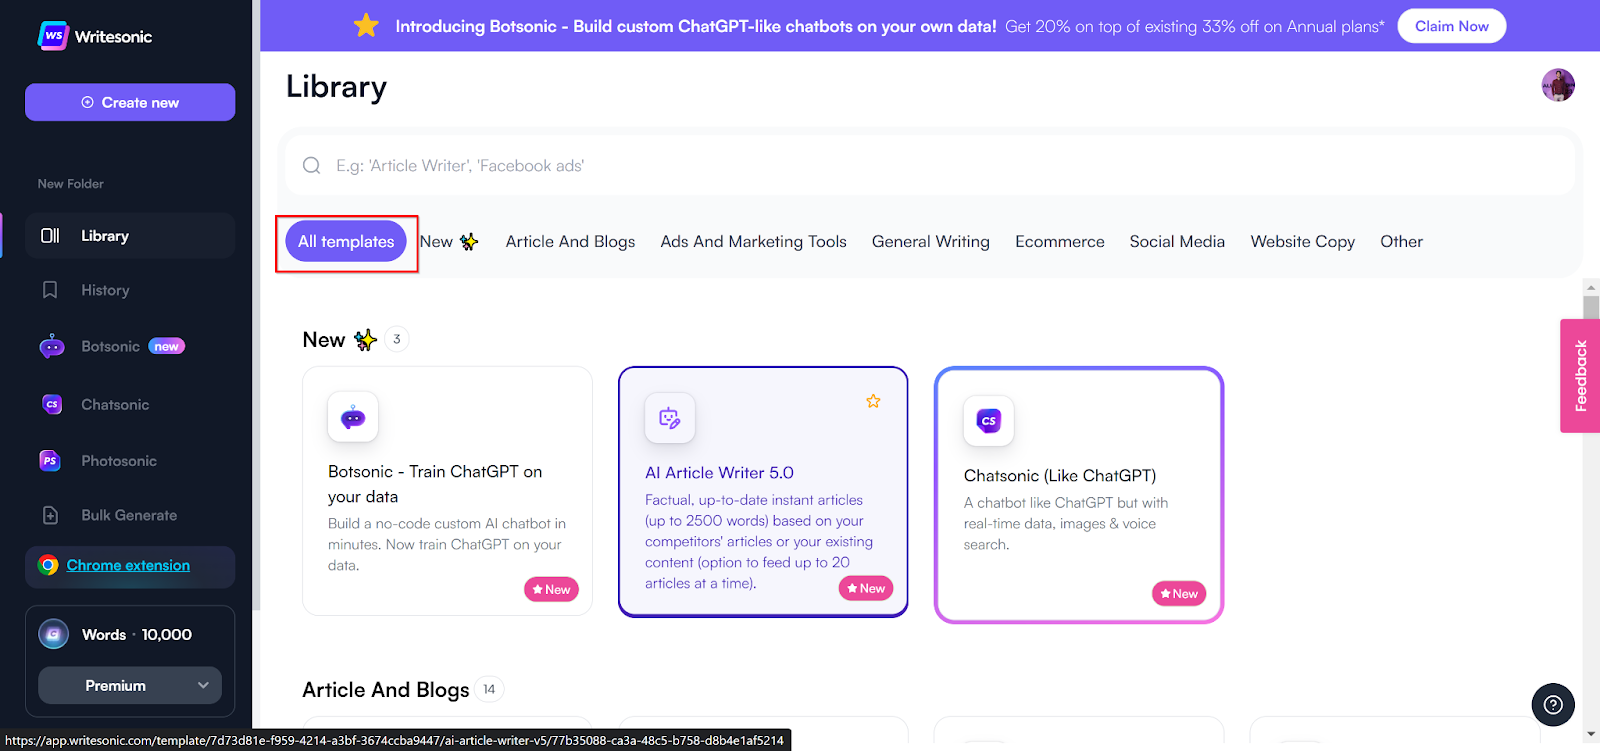Screen dimensions: 1600x751
Task: Click the History bookmark icon
Action: 50,290
